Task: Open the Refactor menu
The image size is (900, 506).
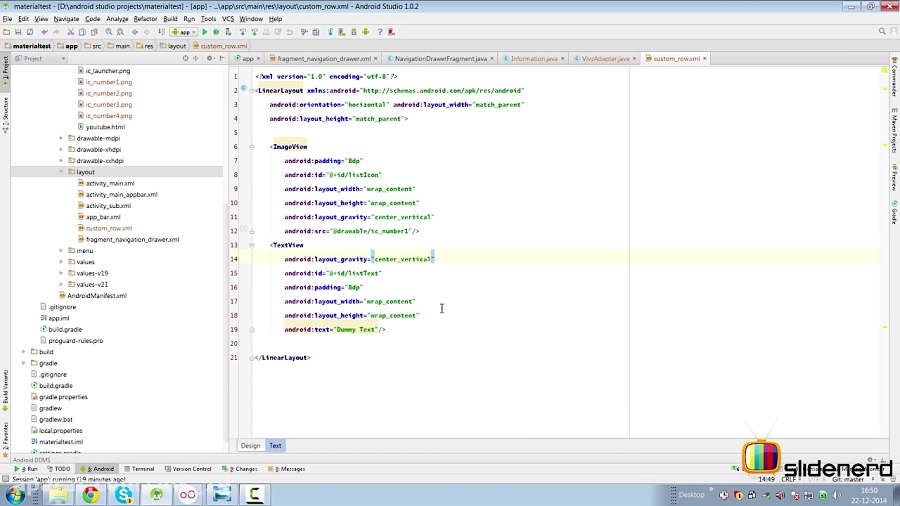Action: click(145, 18)
